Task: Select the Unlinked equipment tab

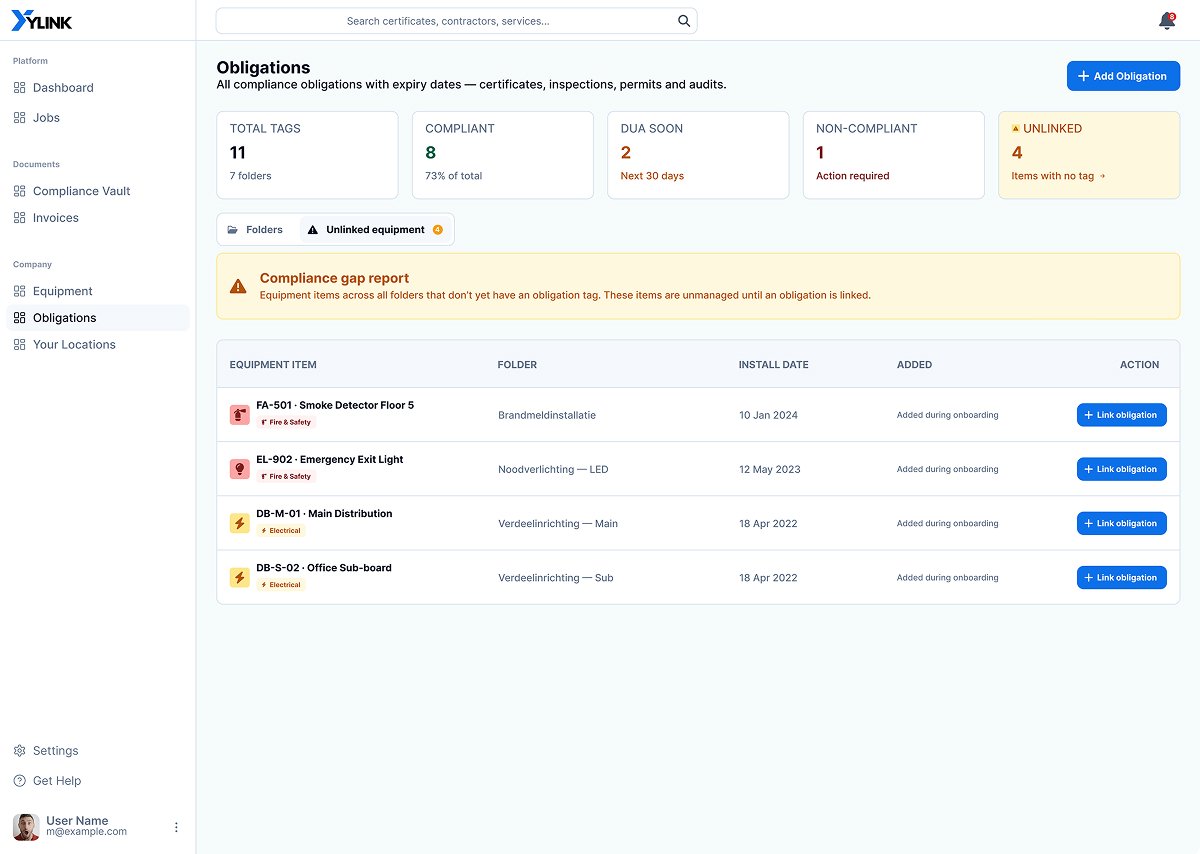Action: tap(376, 230)
